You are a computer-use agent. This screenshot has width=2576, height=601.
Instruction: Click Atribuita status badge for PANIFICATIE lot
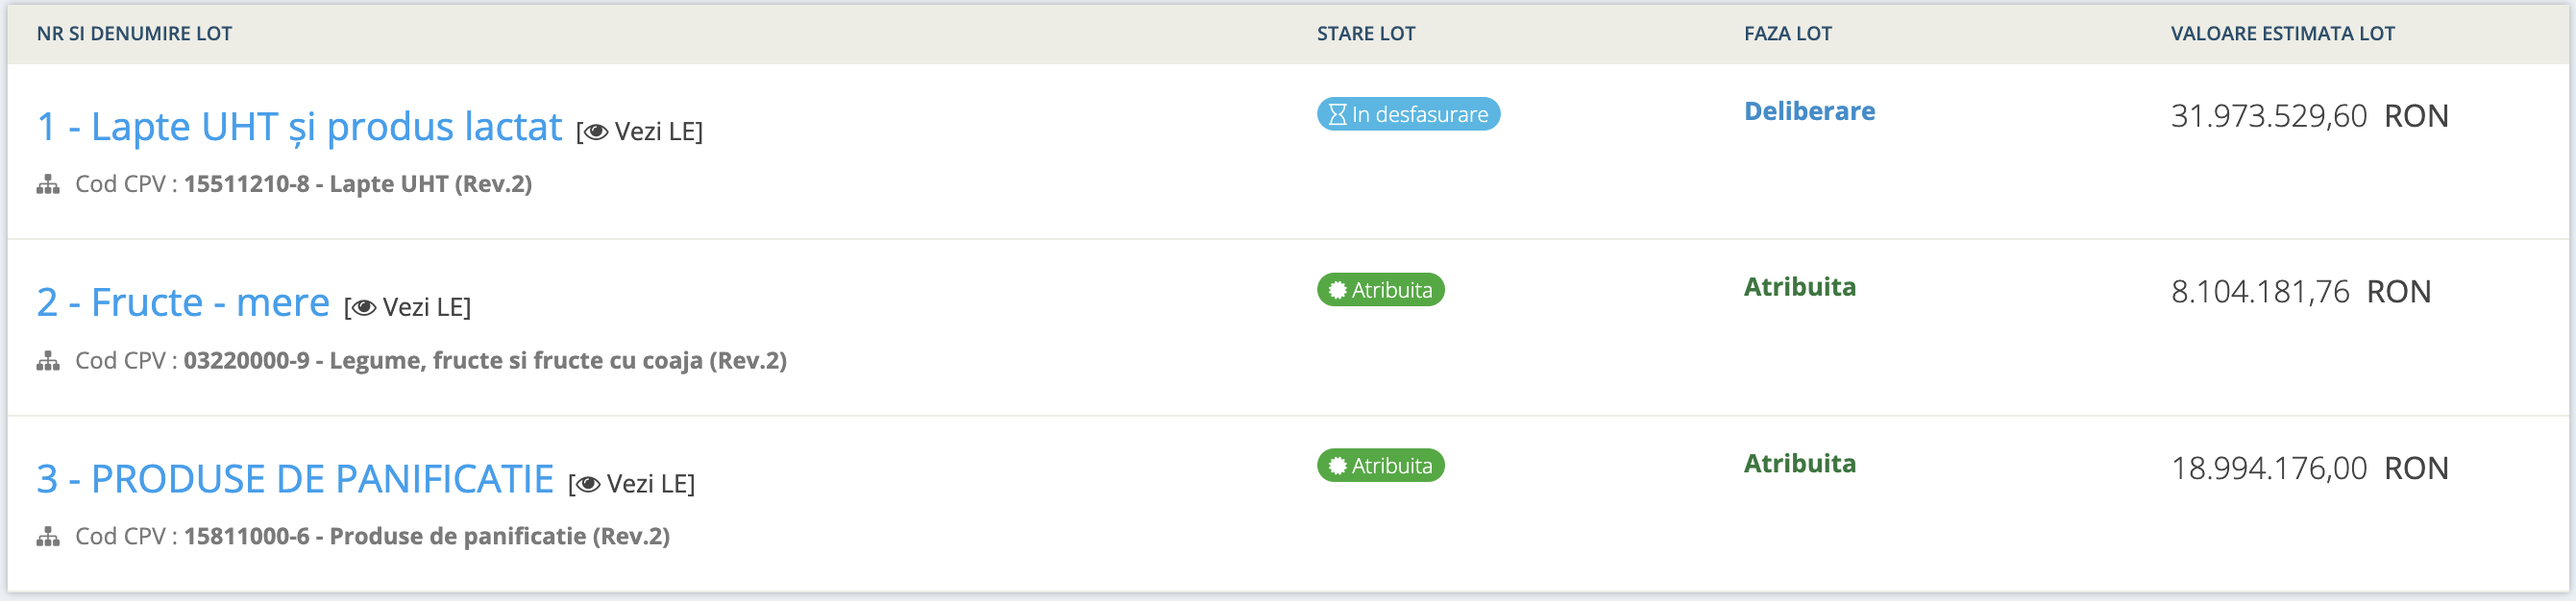click(x=1380, y=466)
